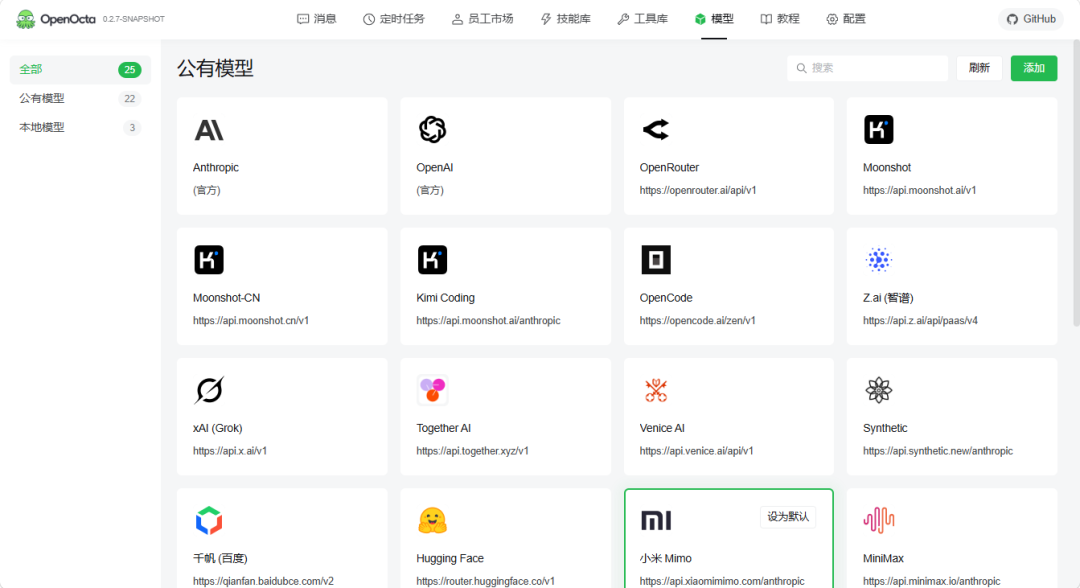
Task: Click the MiniMax waveform logo
Action: 879,521
